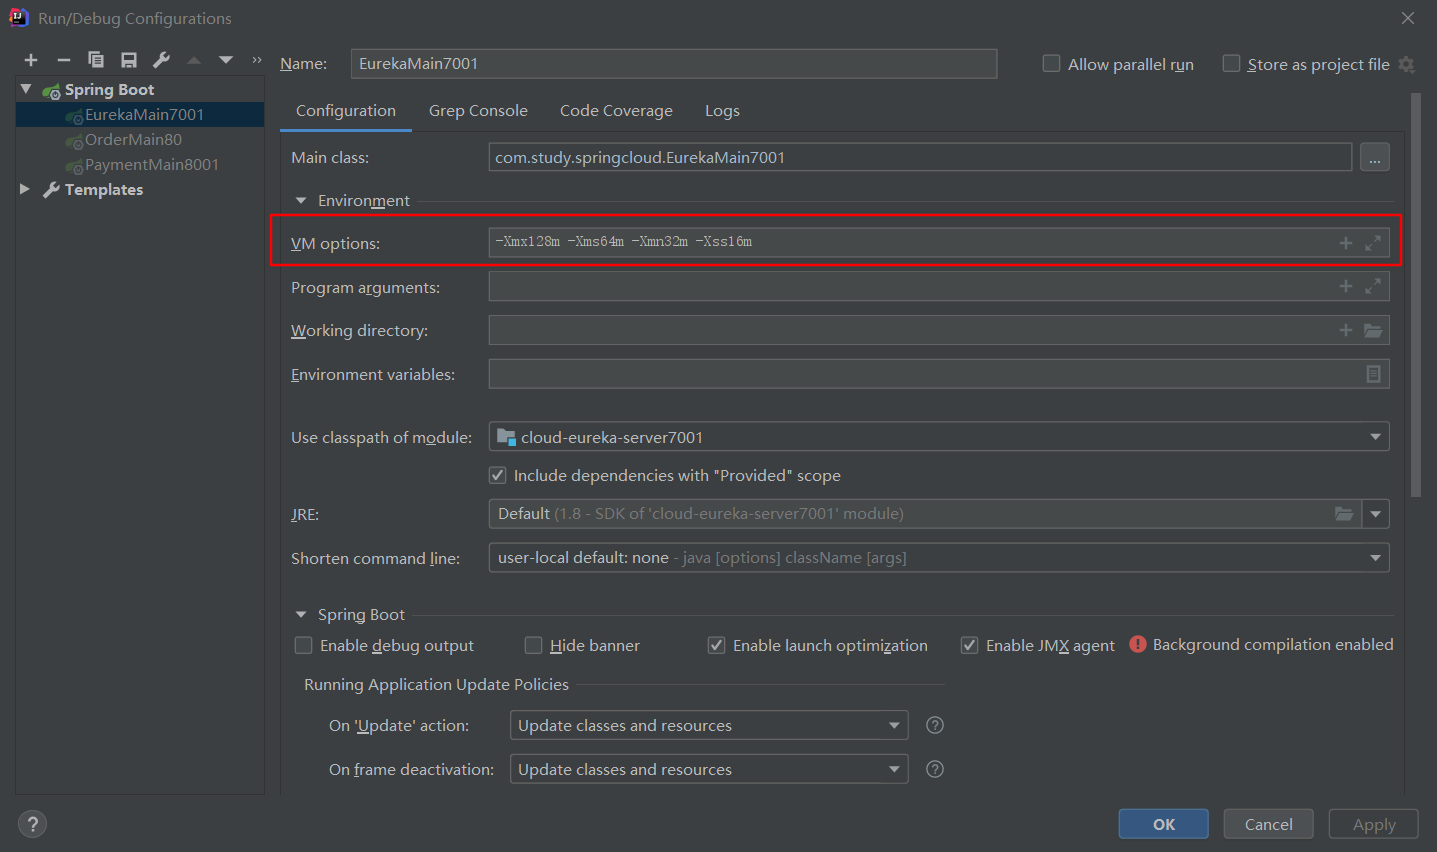This screenshot has height=852, width=1437.
Task: Show more toolbar actions chevron
Action: (257, 60)
